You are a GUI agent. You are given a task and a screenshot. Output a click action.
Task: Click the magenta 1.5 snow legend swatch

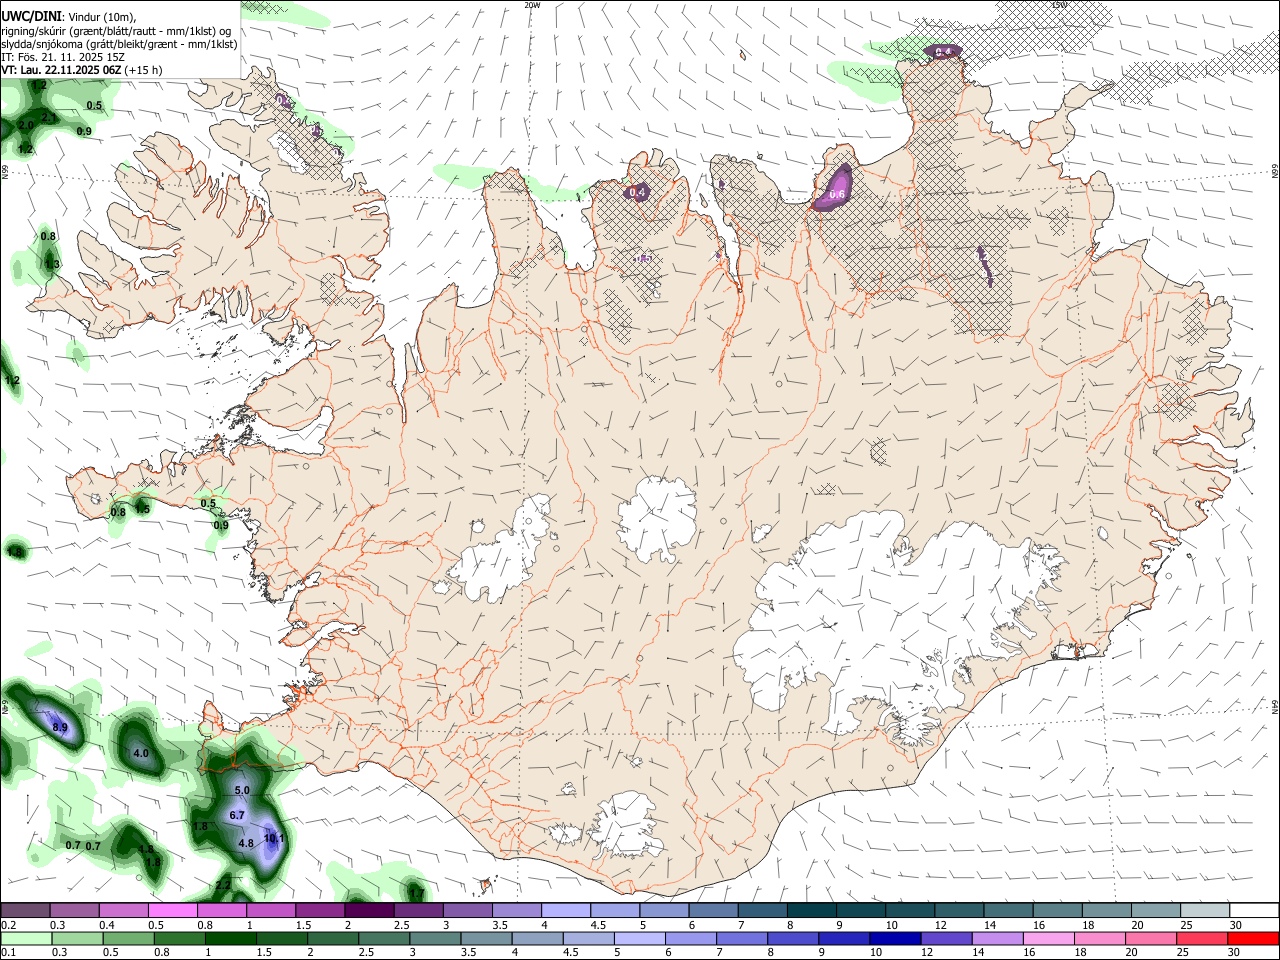320,911
